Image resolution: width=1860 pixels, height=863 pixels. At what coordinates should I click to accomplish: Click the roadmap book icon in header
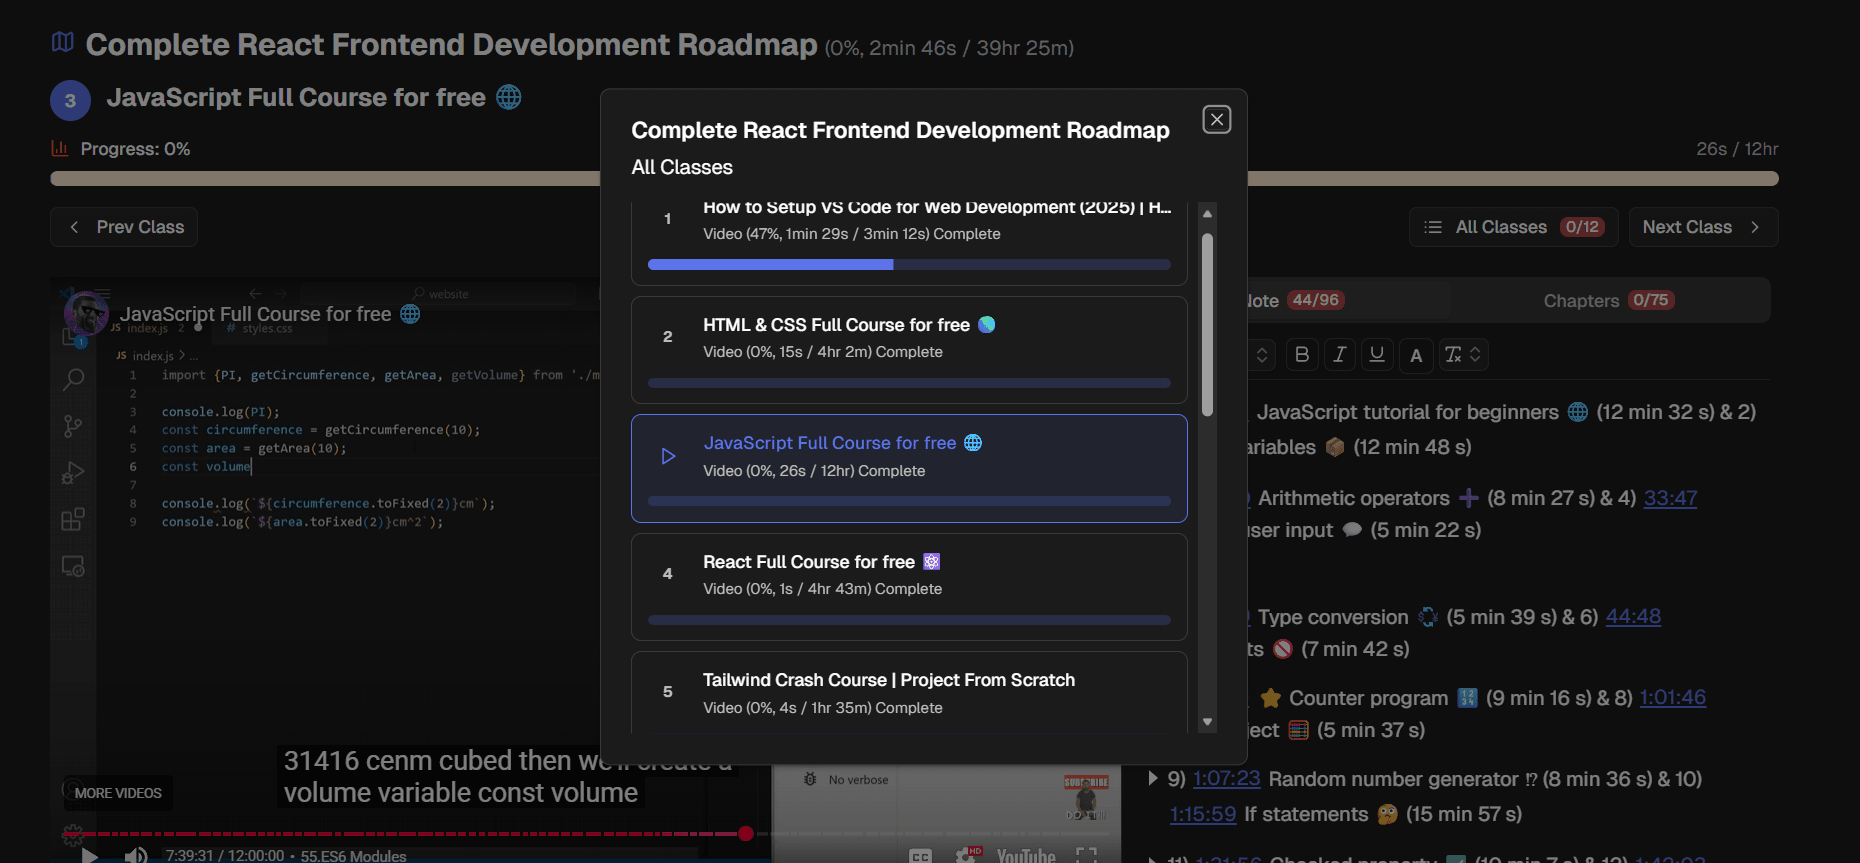(63, 42)
